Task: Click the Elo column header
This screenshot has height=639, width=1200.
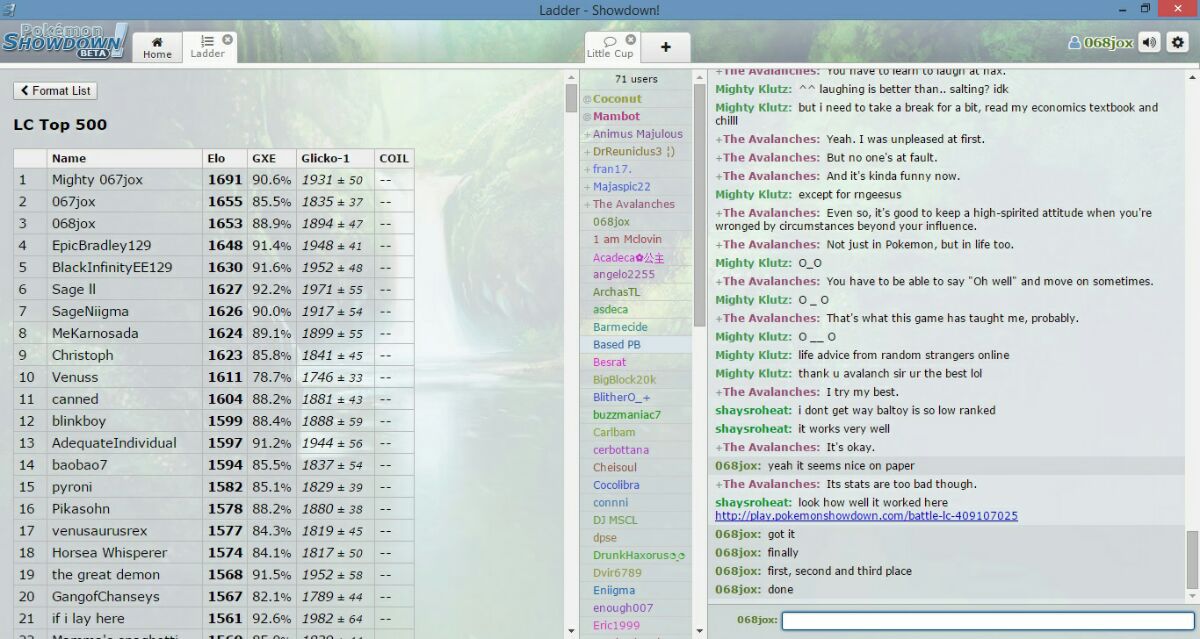Action: (x=224, y=158)
